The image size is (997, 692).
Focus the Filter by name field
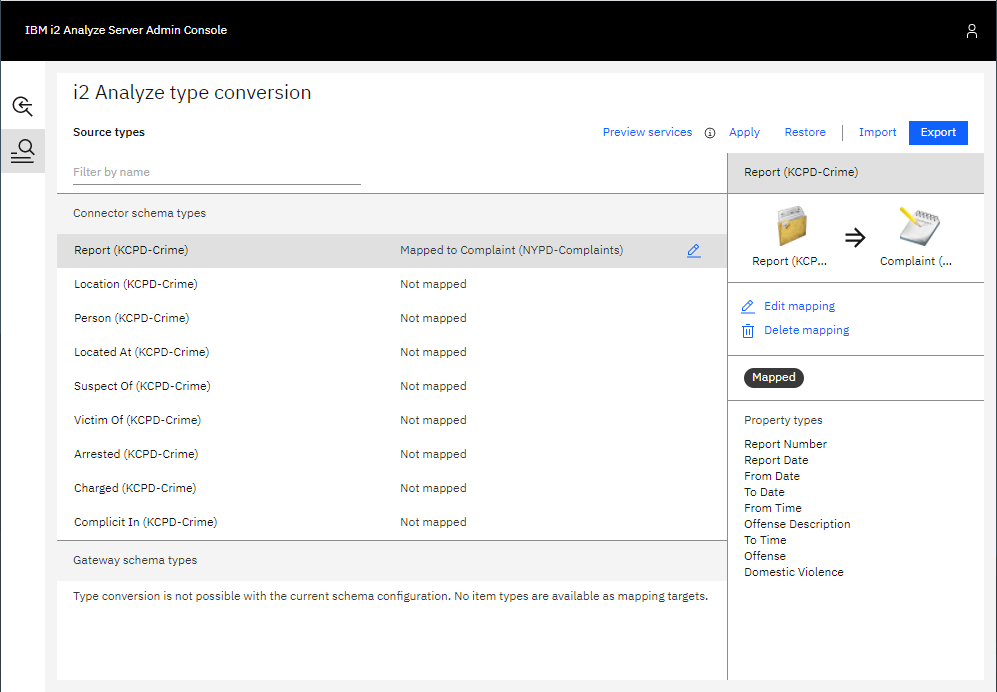coord(216,172)
